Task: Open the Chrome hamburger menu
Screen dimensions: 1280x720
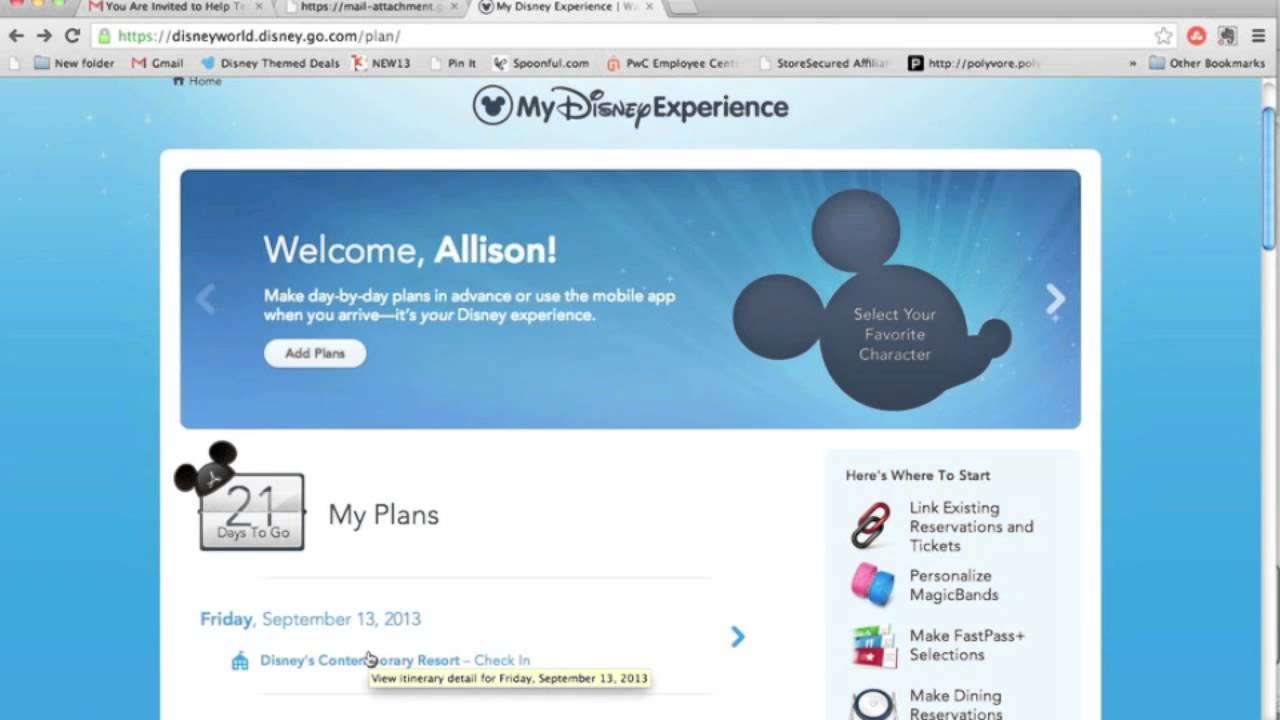Action: [x=1258, y=36]
